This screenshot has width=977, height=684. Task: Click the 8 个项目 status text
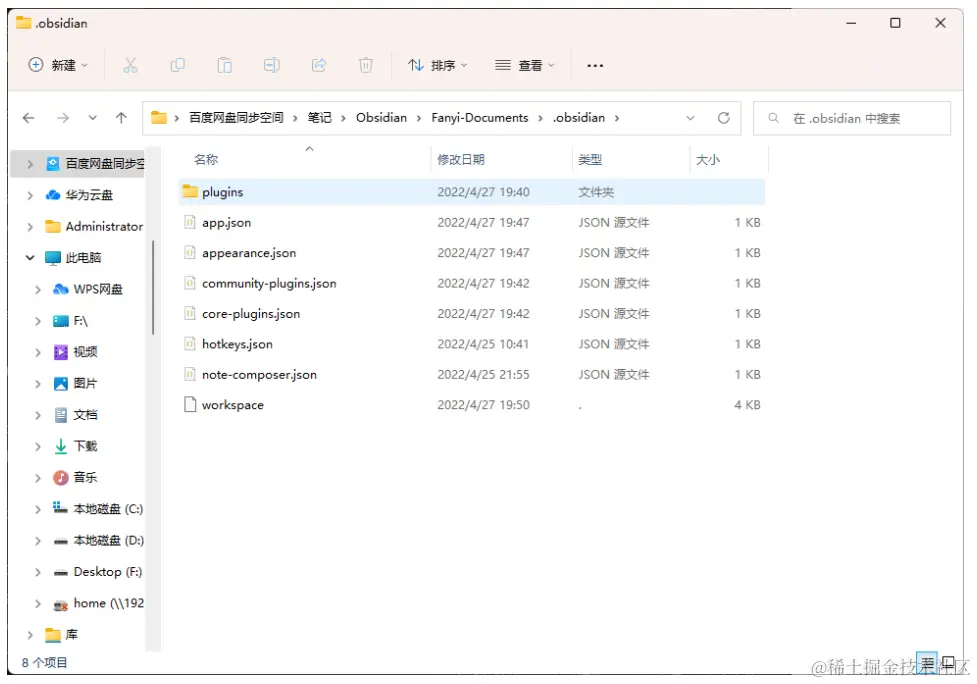[45, 663]
